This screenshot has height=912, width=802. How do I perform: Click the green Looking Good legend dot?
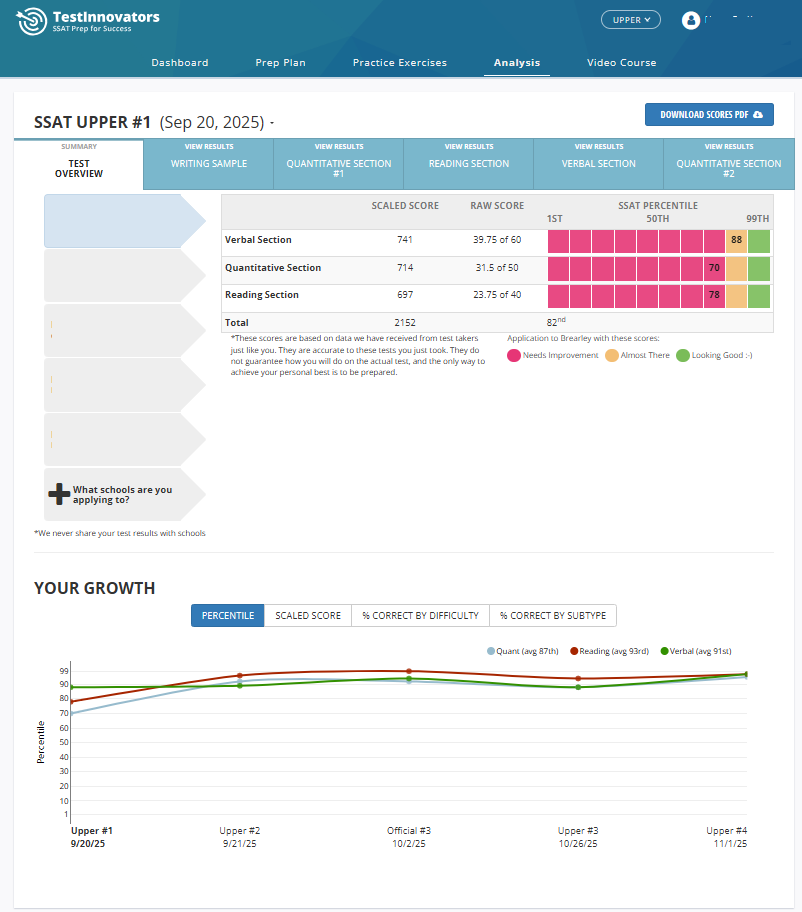(x=685, y=355)
